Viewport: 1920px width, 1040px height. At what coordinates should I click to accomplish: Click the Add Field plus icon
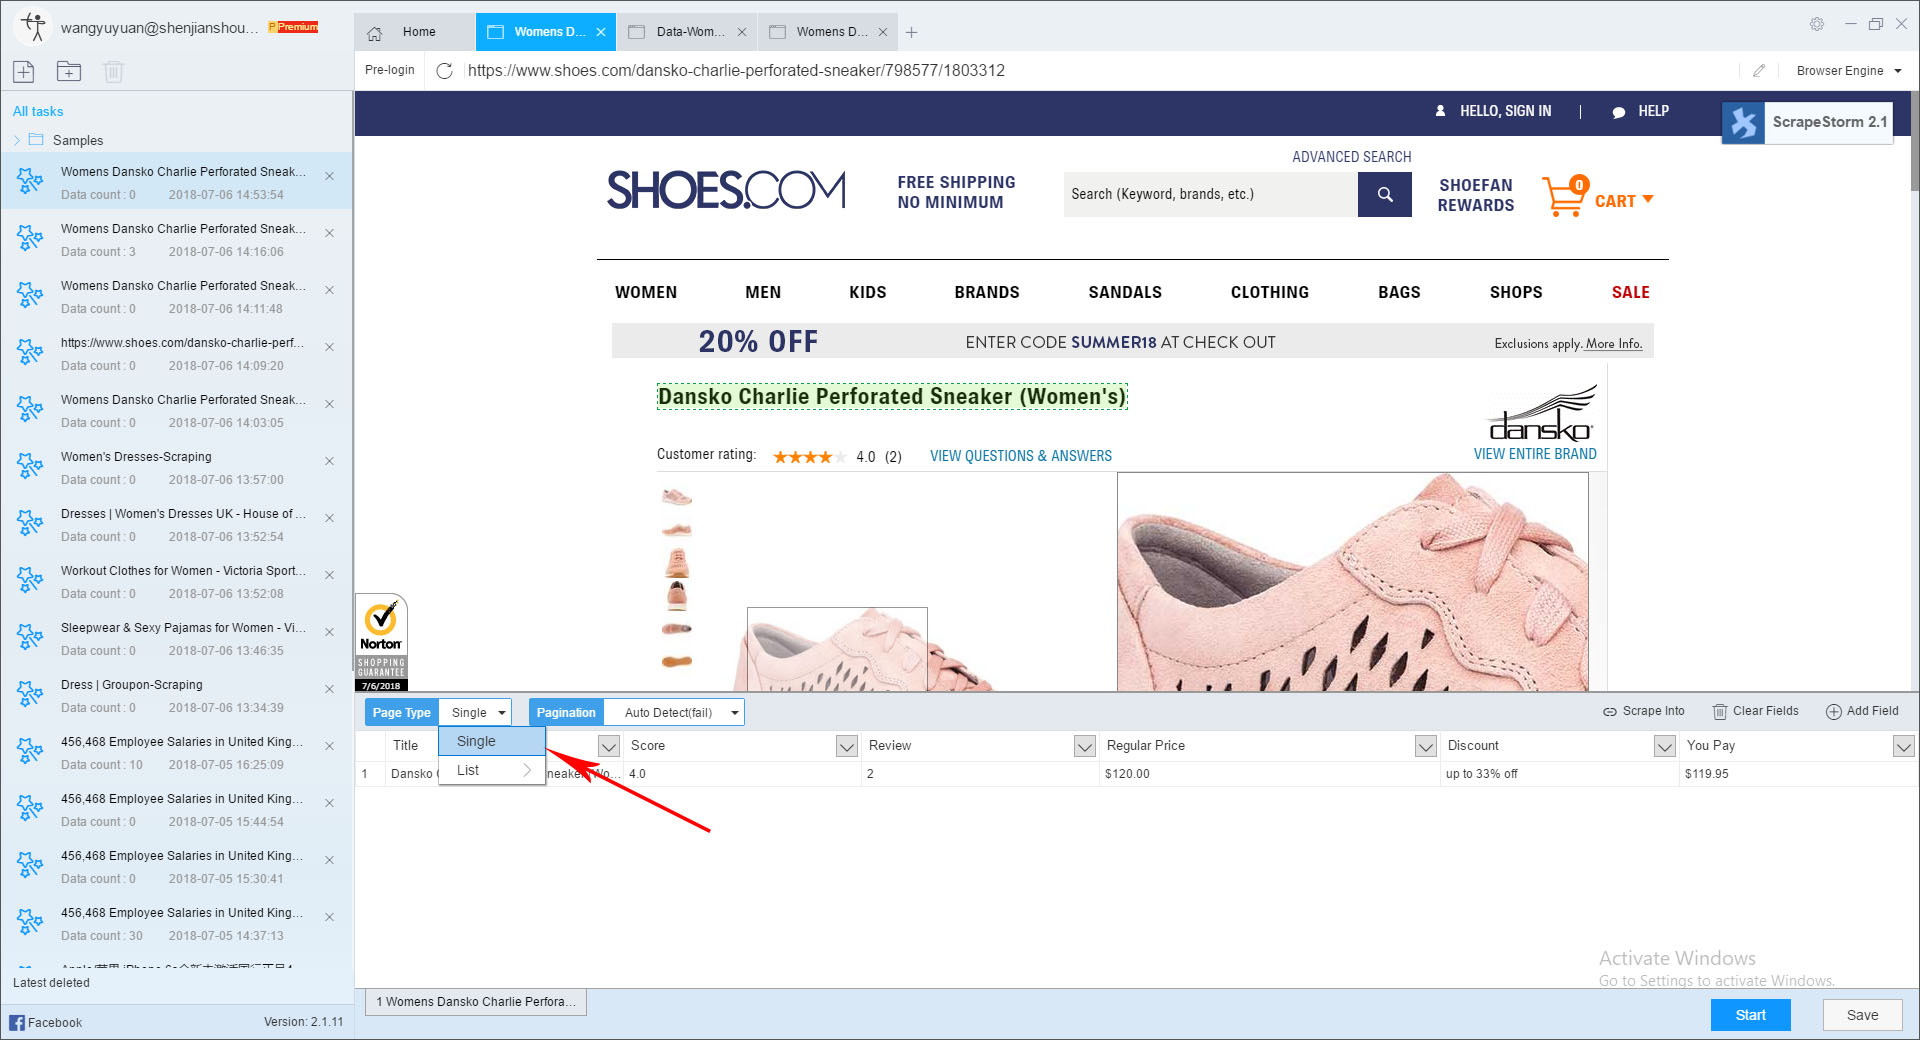coord(1834,712)
